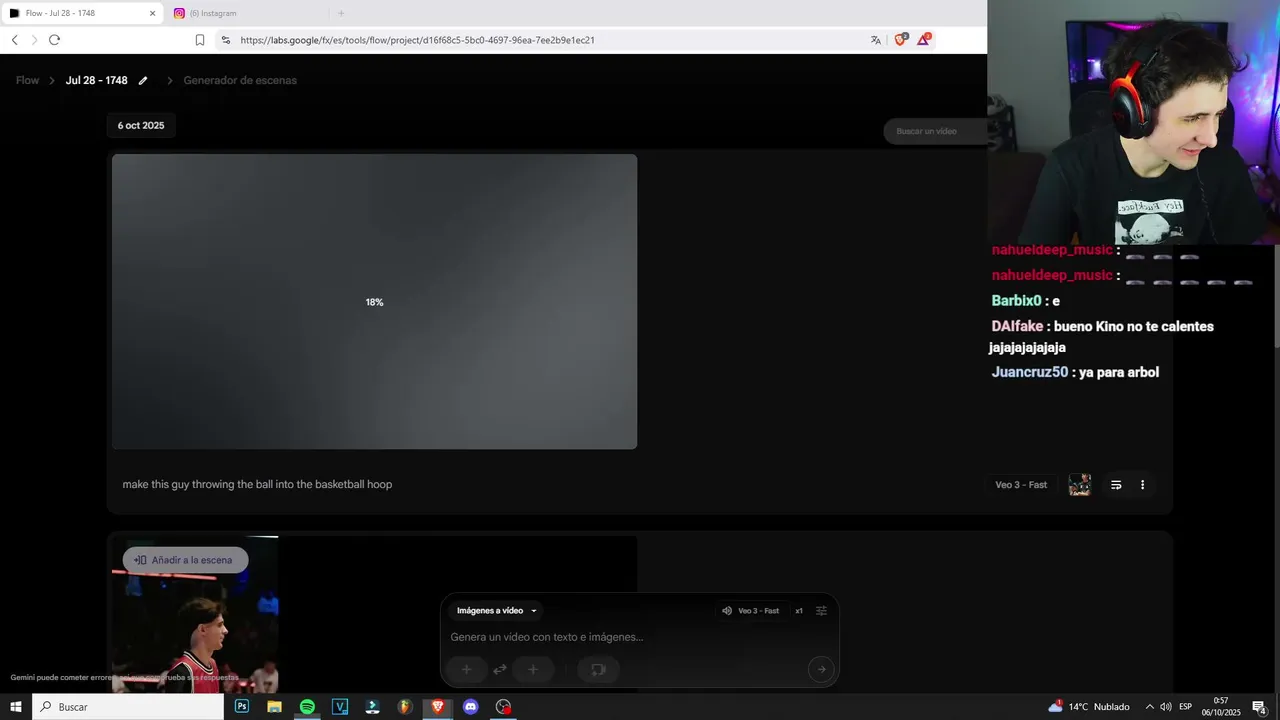Open Discord from the taskbar
This screenshot has height=720, width=1280.
click(471, 707)
